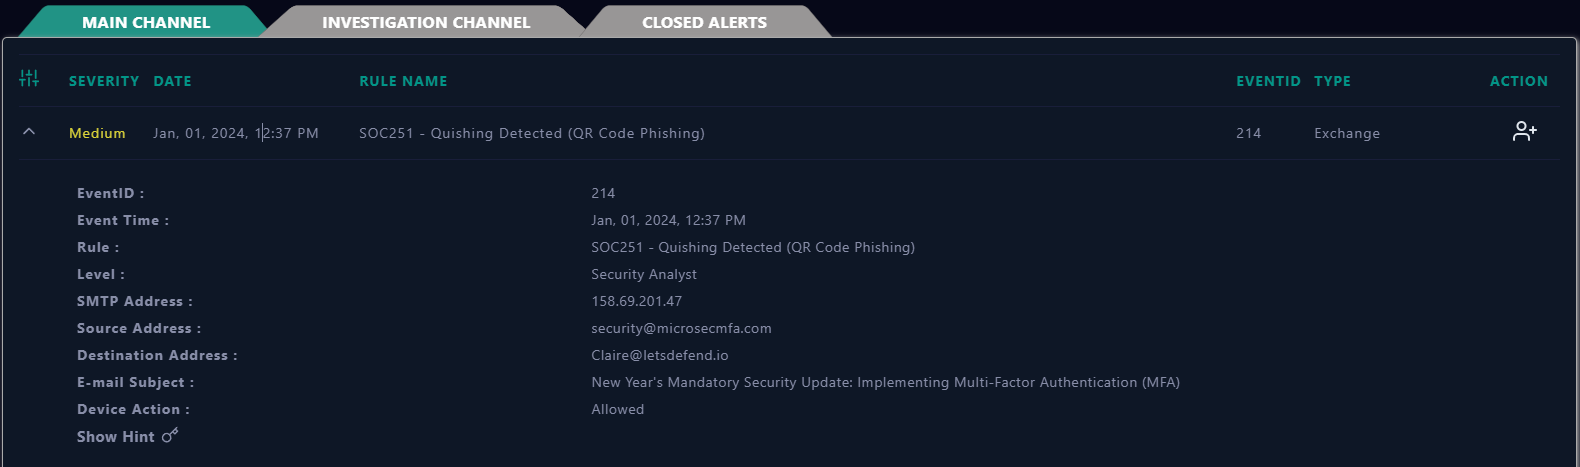The height and width of the screenshot is (467, 1580).
Task: Click the key icon beside Show Hint
Action: [x=170, y=435]
